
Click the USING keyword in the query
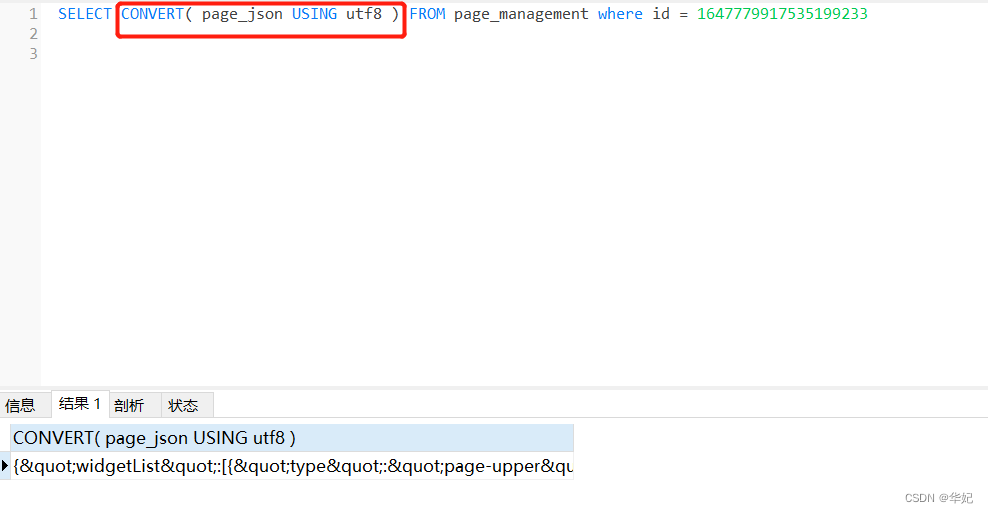(314, 14)
